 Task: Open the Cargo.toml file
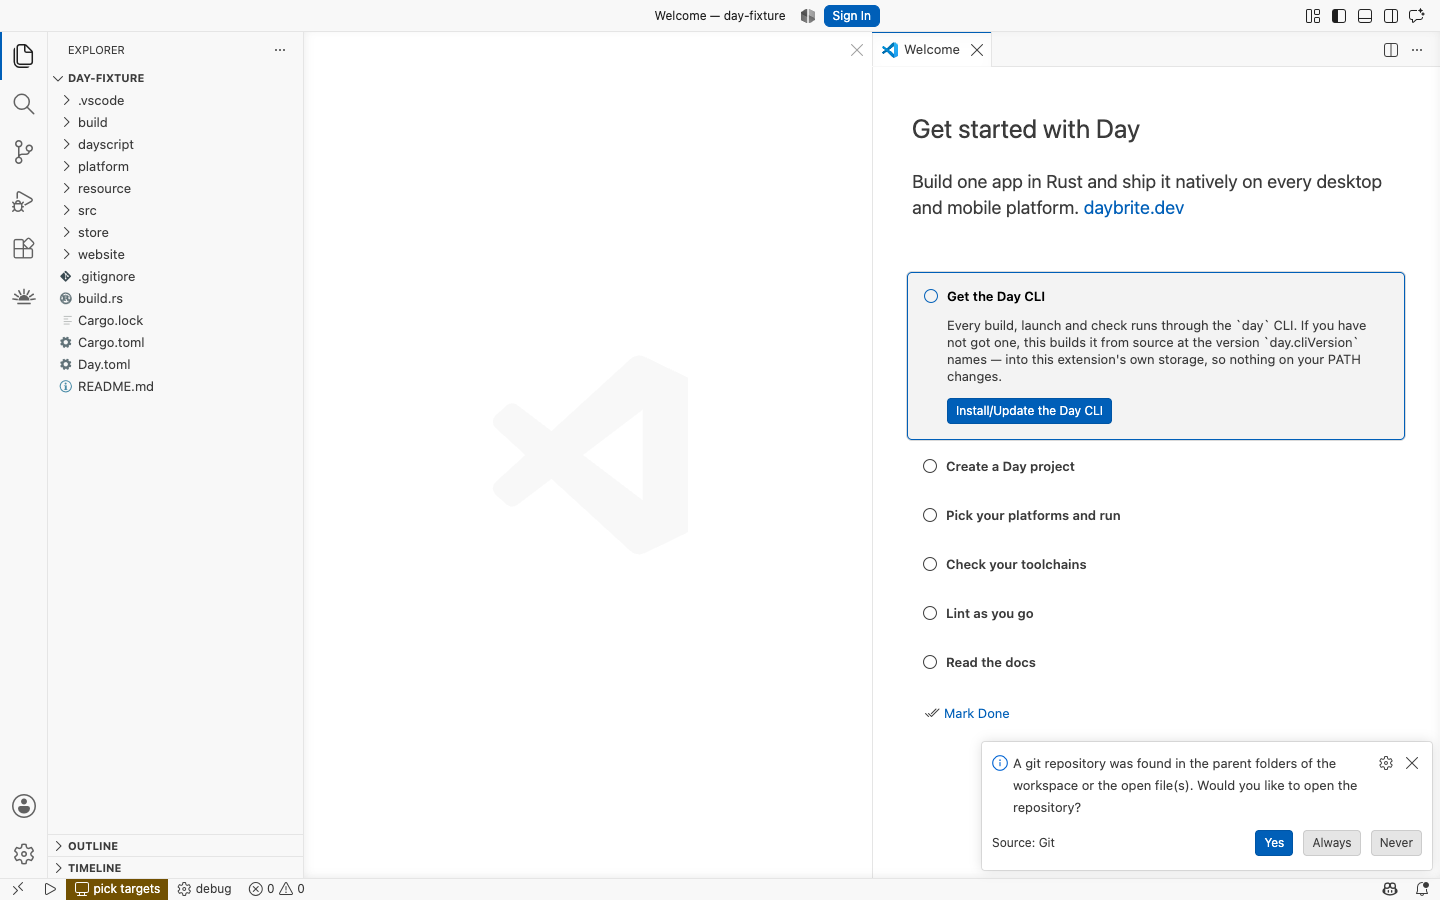[175, 342]
